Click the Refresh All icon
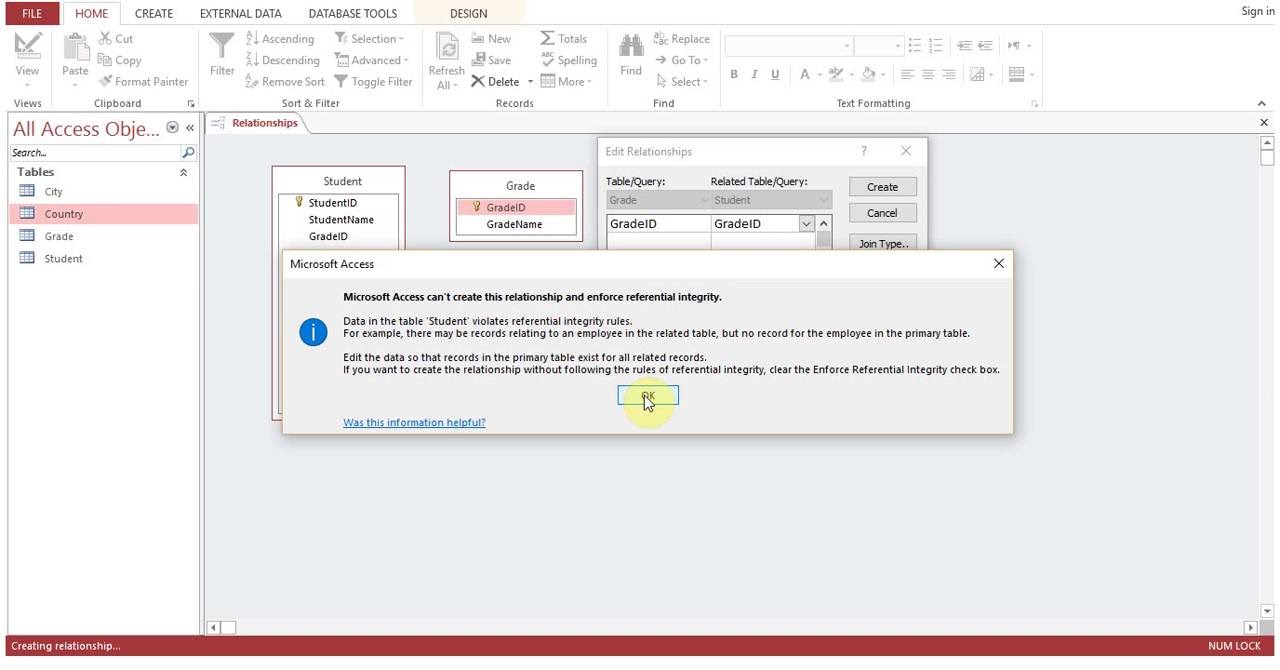Screen dimensions: 1280x670 (x=446, y=48)
